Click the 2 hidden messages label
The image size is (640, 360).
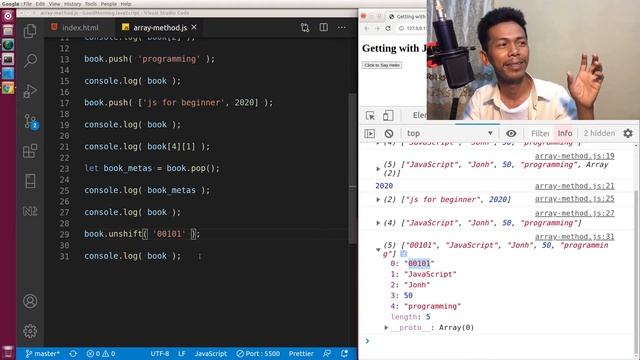[x=599, y=133]
